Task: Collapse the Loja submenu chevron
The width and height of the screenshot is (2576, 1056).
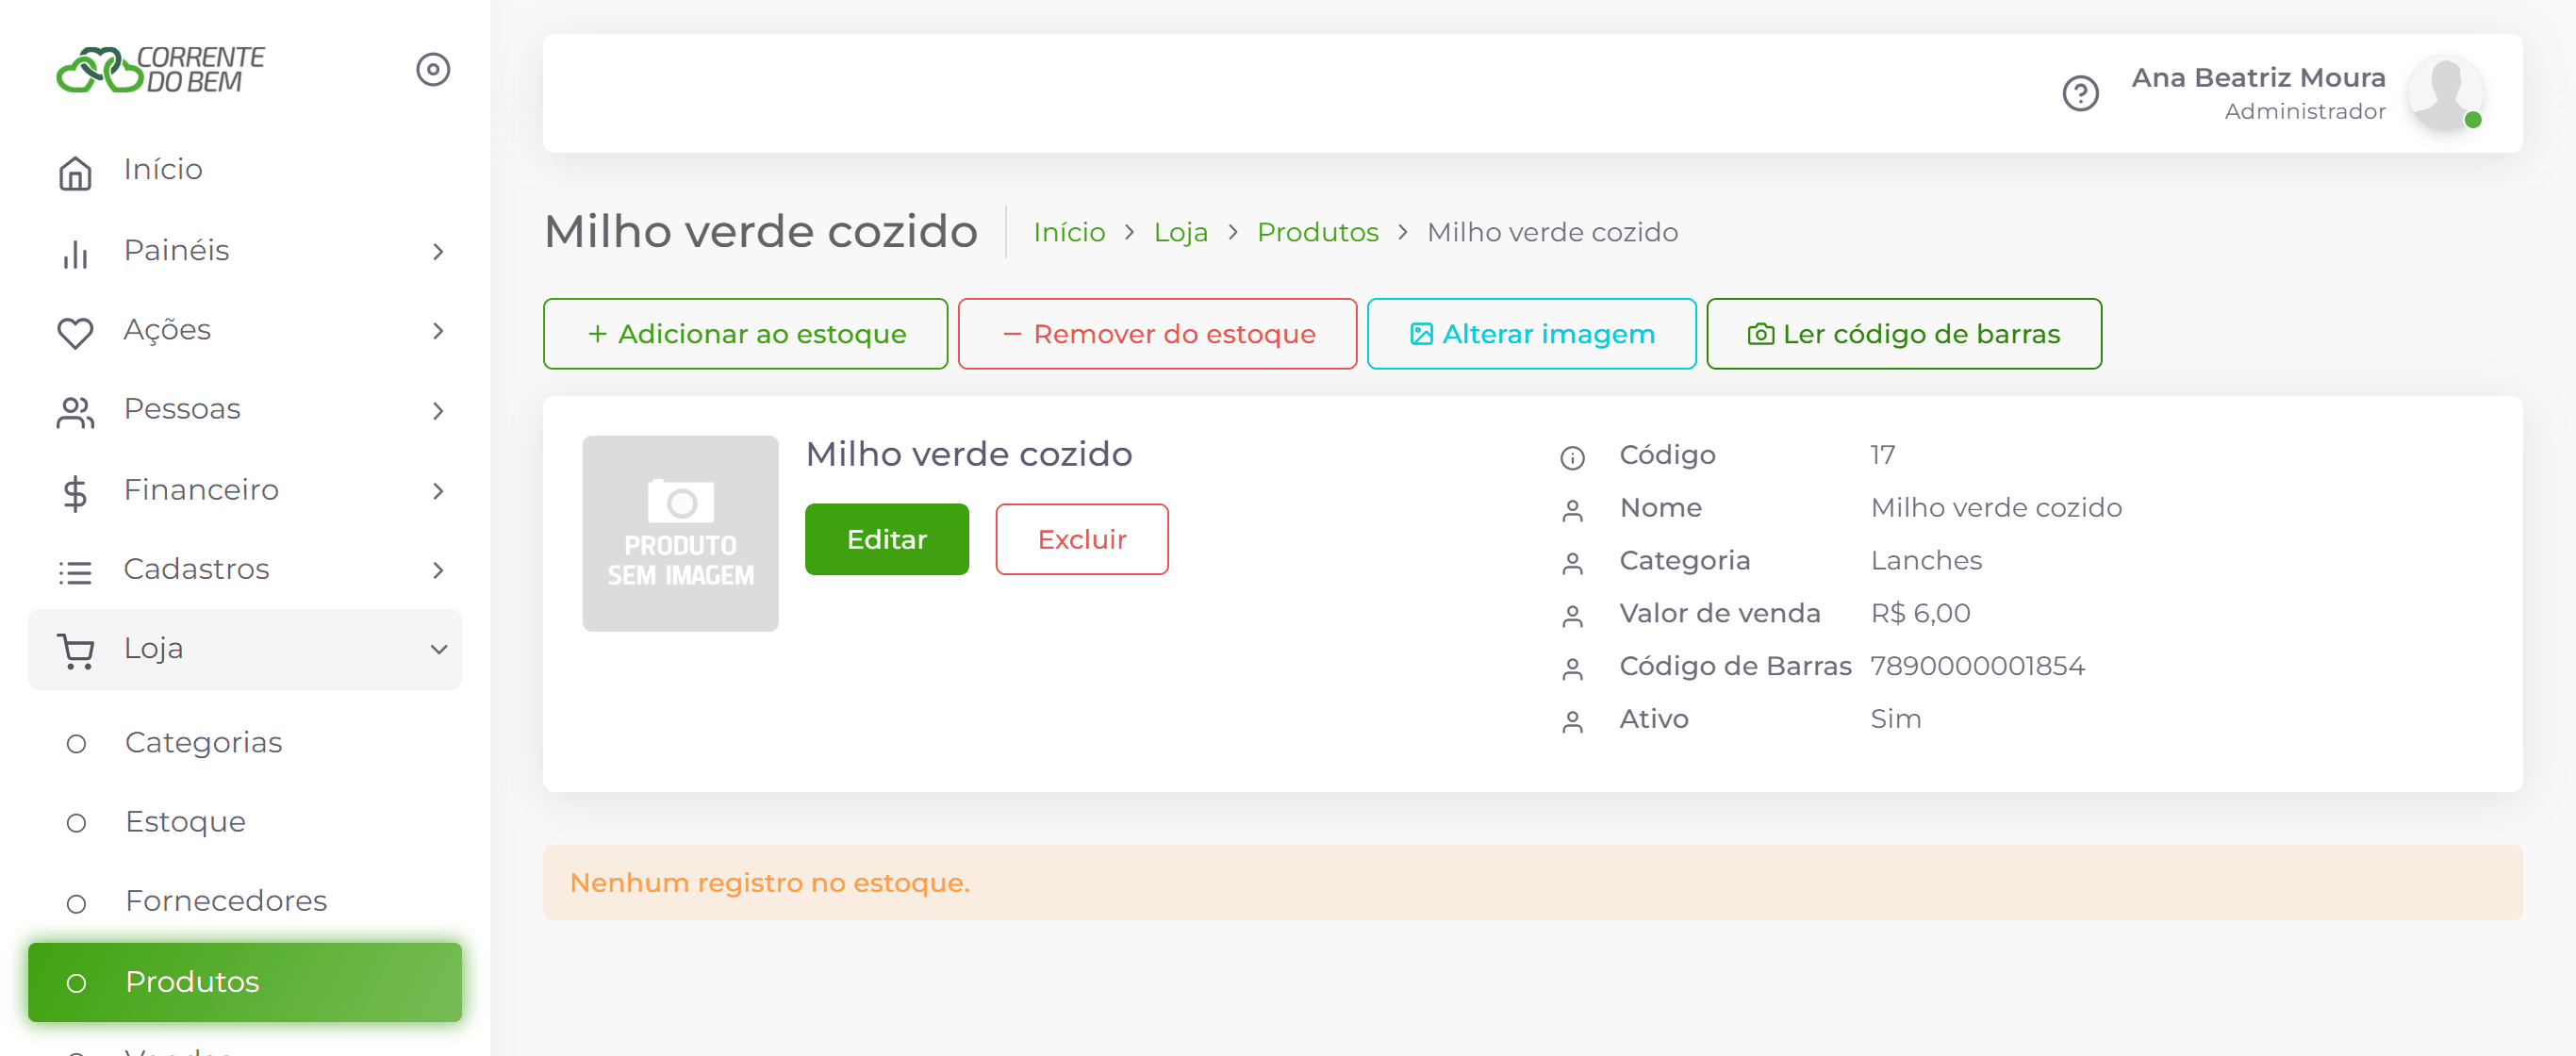Action: click(438, 649)
